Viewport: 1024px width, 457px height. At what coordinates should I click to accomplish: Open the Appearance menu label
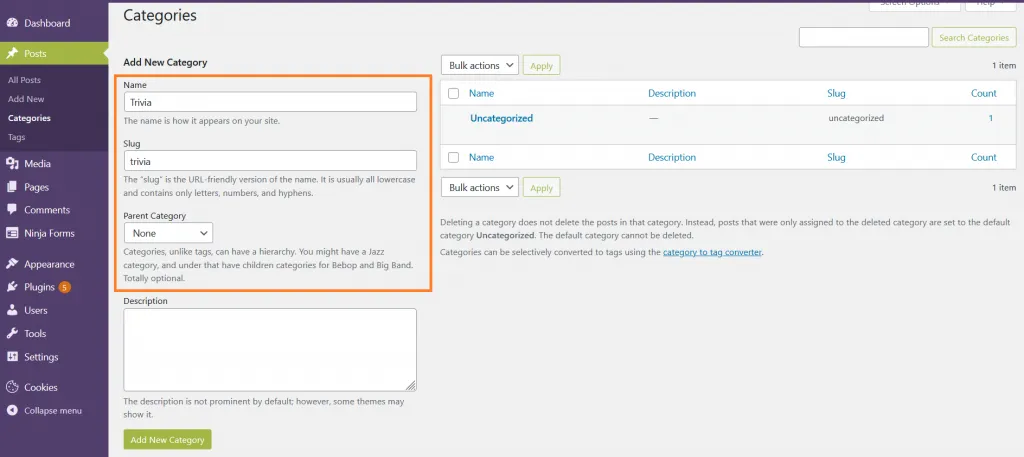(50, 264)
